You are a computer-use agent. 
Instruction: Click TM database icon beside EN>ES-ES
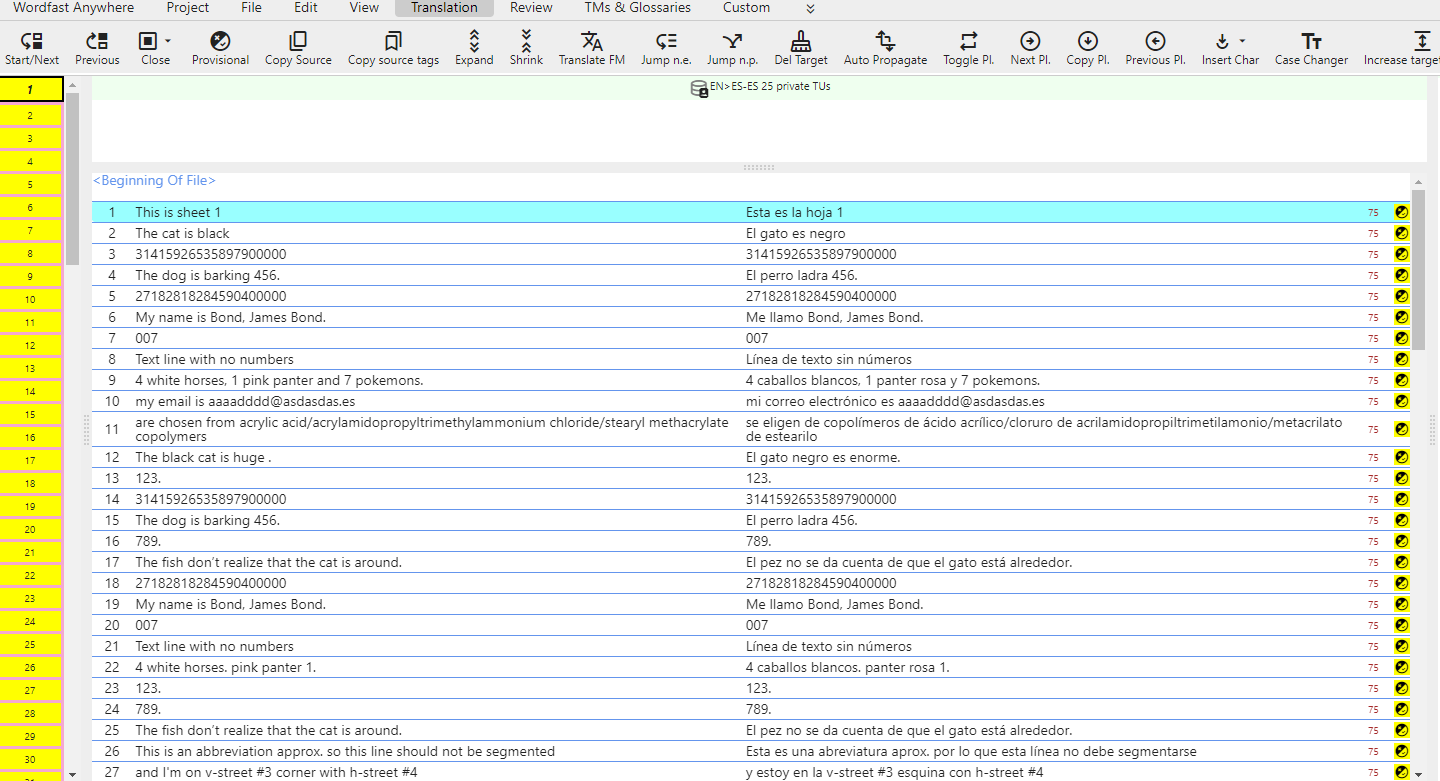coord(699,88)
